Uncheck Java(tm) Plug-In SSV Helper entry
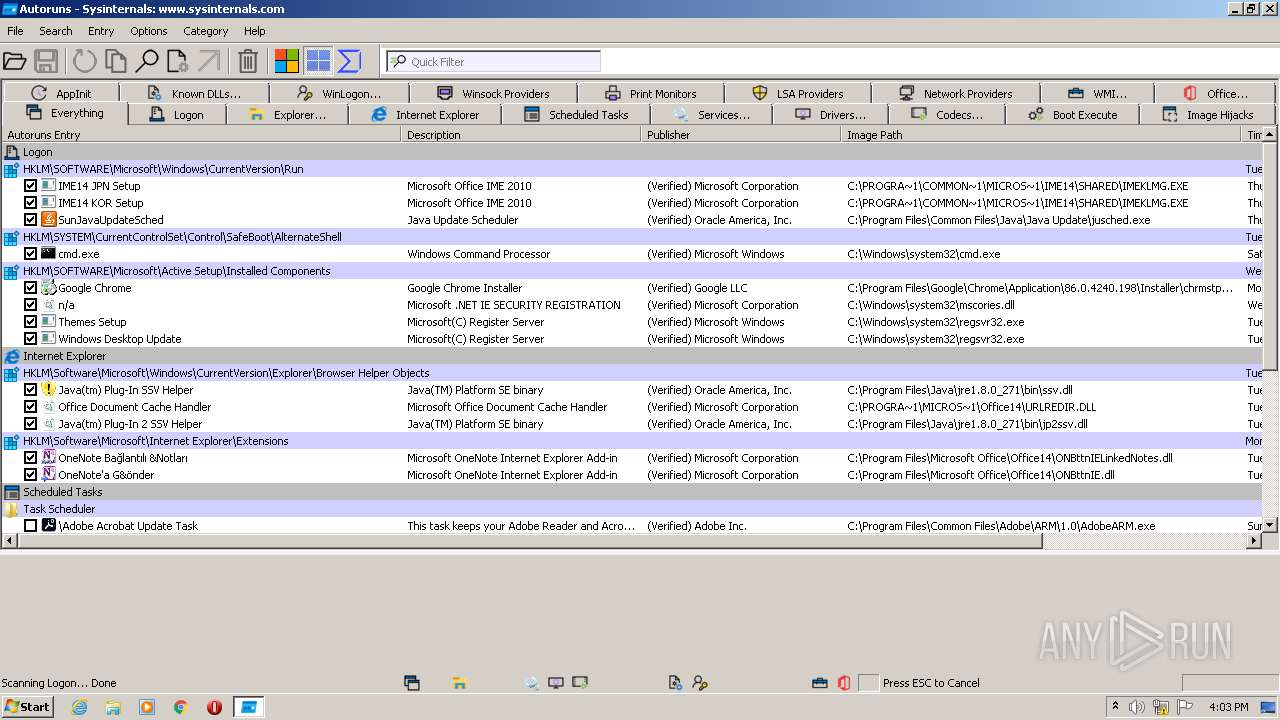Image resolution: width=1280 pixels, height=720 pixels. (x=30, y=390)
